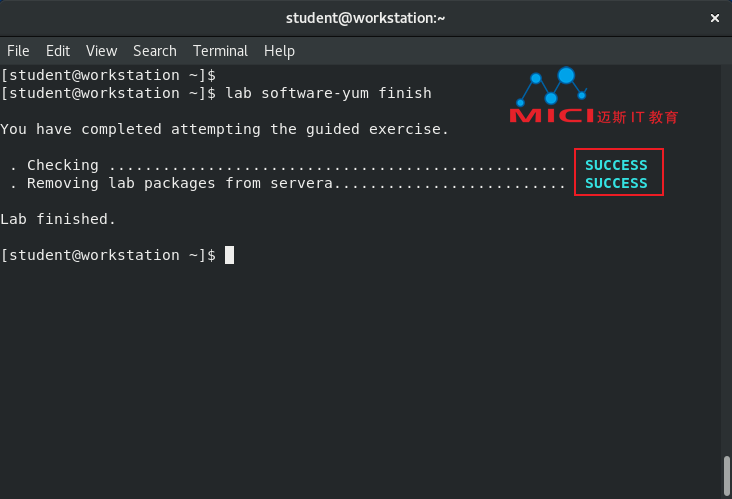This screenshot has height=499, width=732.
Task: Click the 'lab software-yum finish' command text
Action: 329,93
